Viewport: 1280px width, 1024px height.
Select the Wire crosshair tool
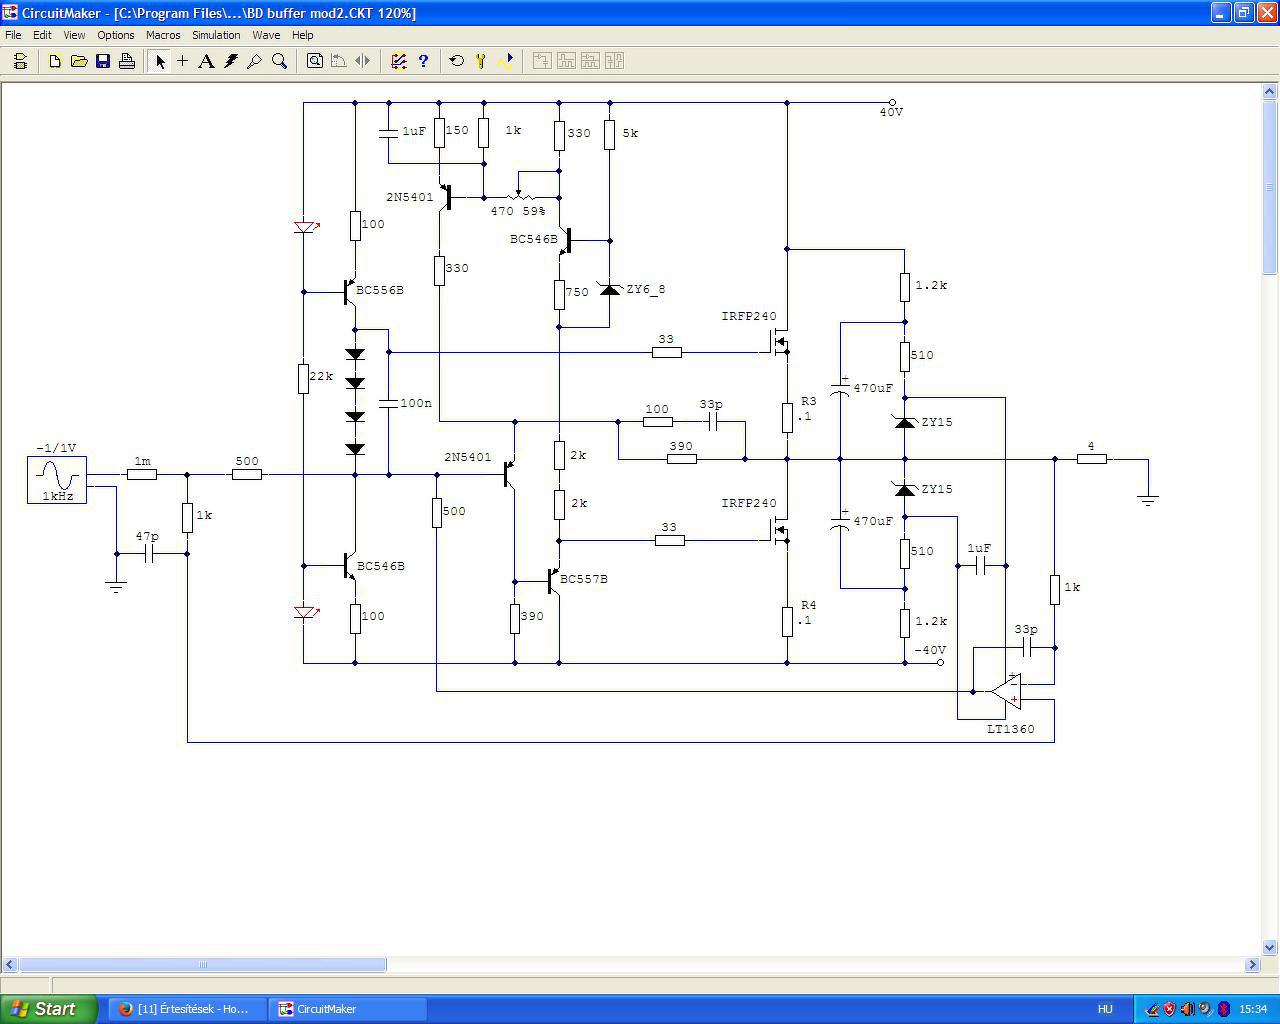pyautogui.click(x=183, y=61)
